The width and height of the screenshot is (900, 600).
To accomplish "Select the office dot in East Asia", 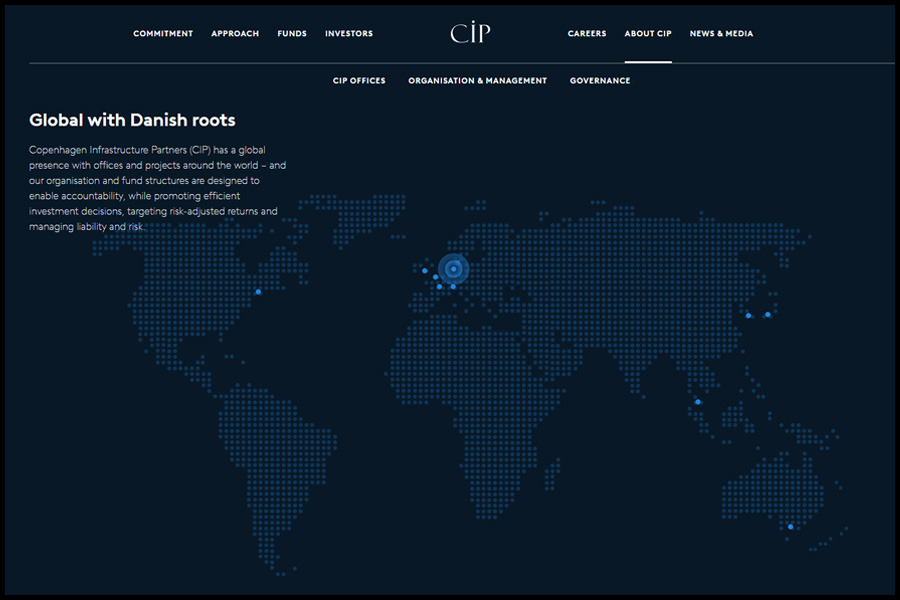I will point(748,315).
